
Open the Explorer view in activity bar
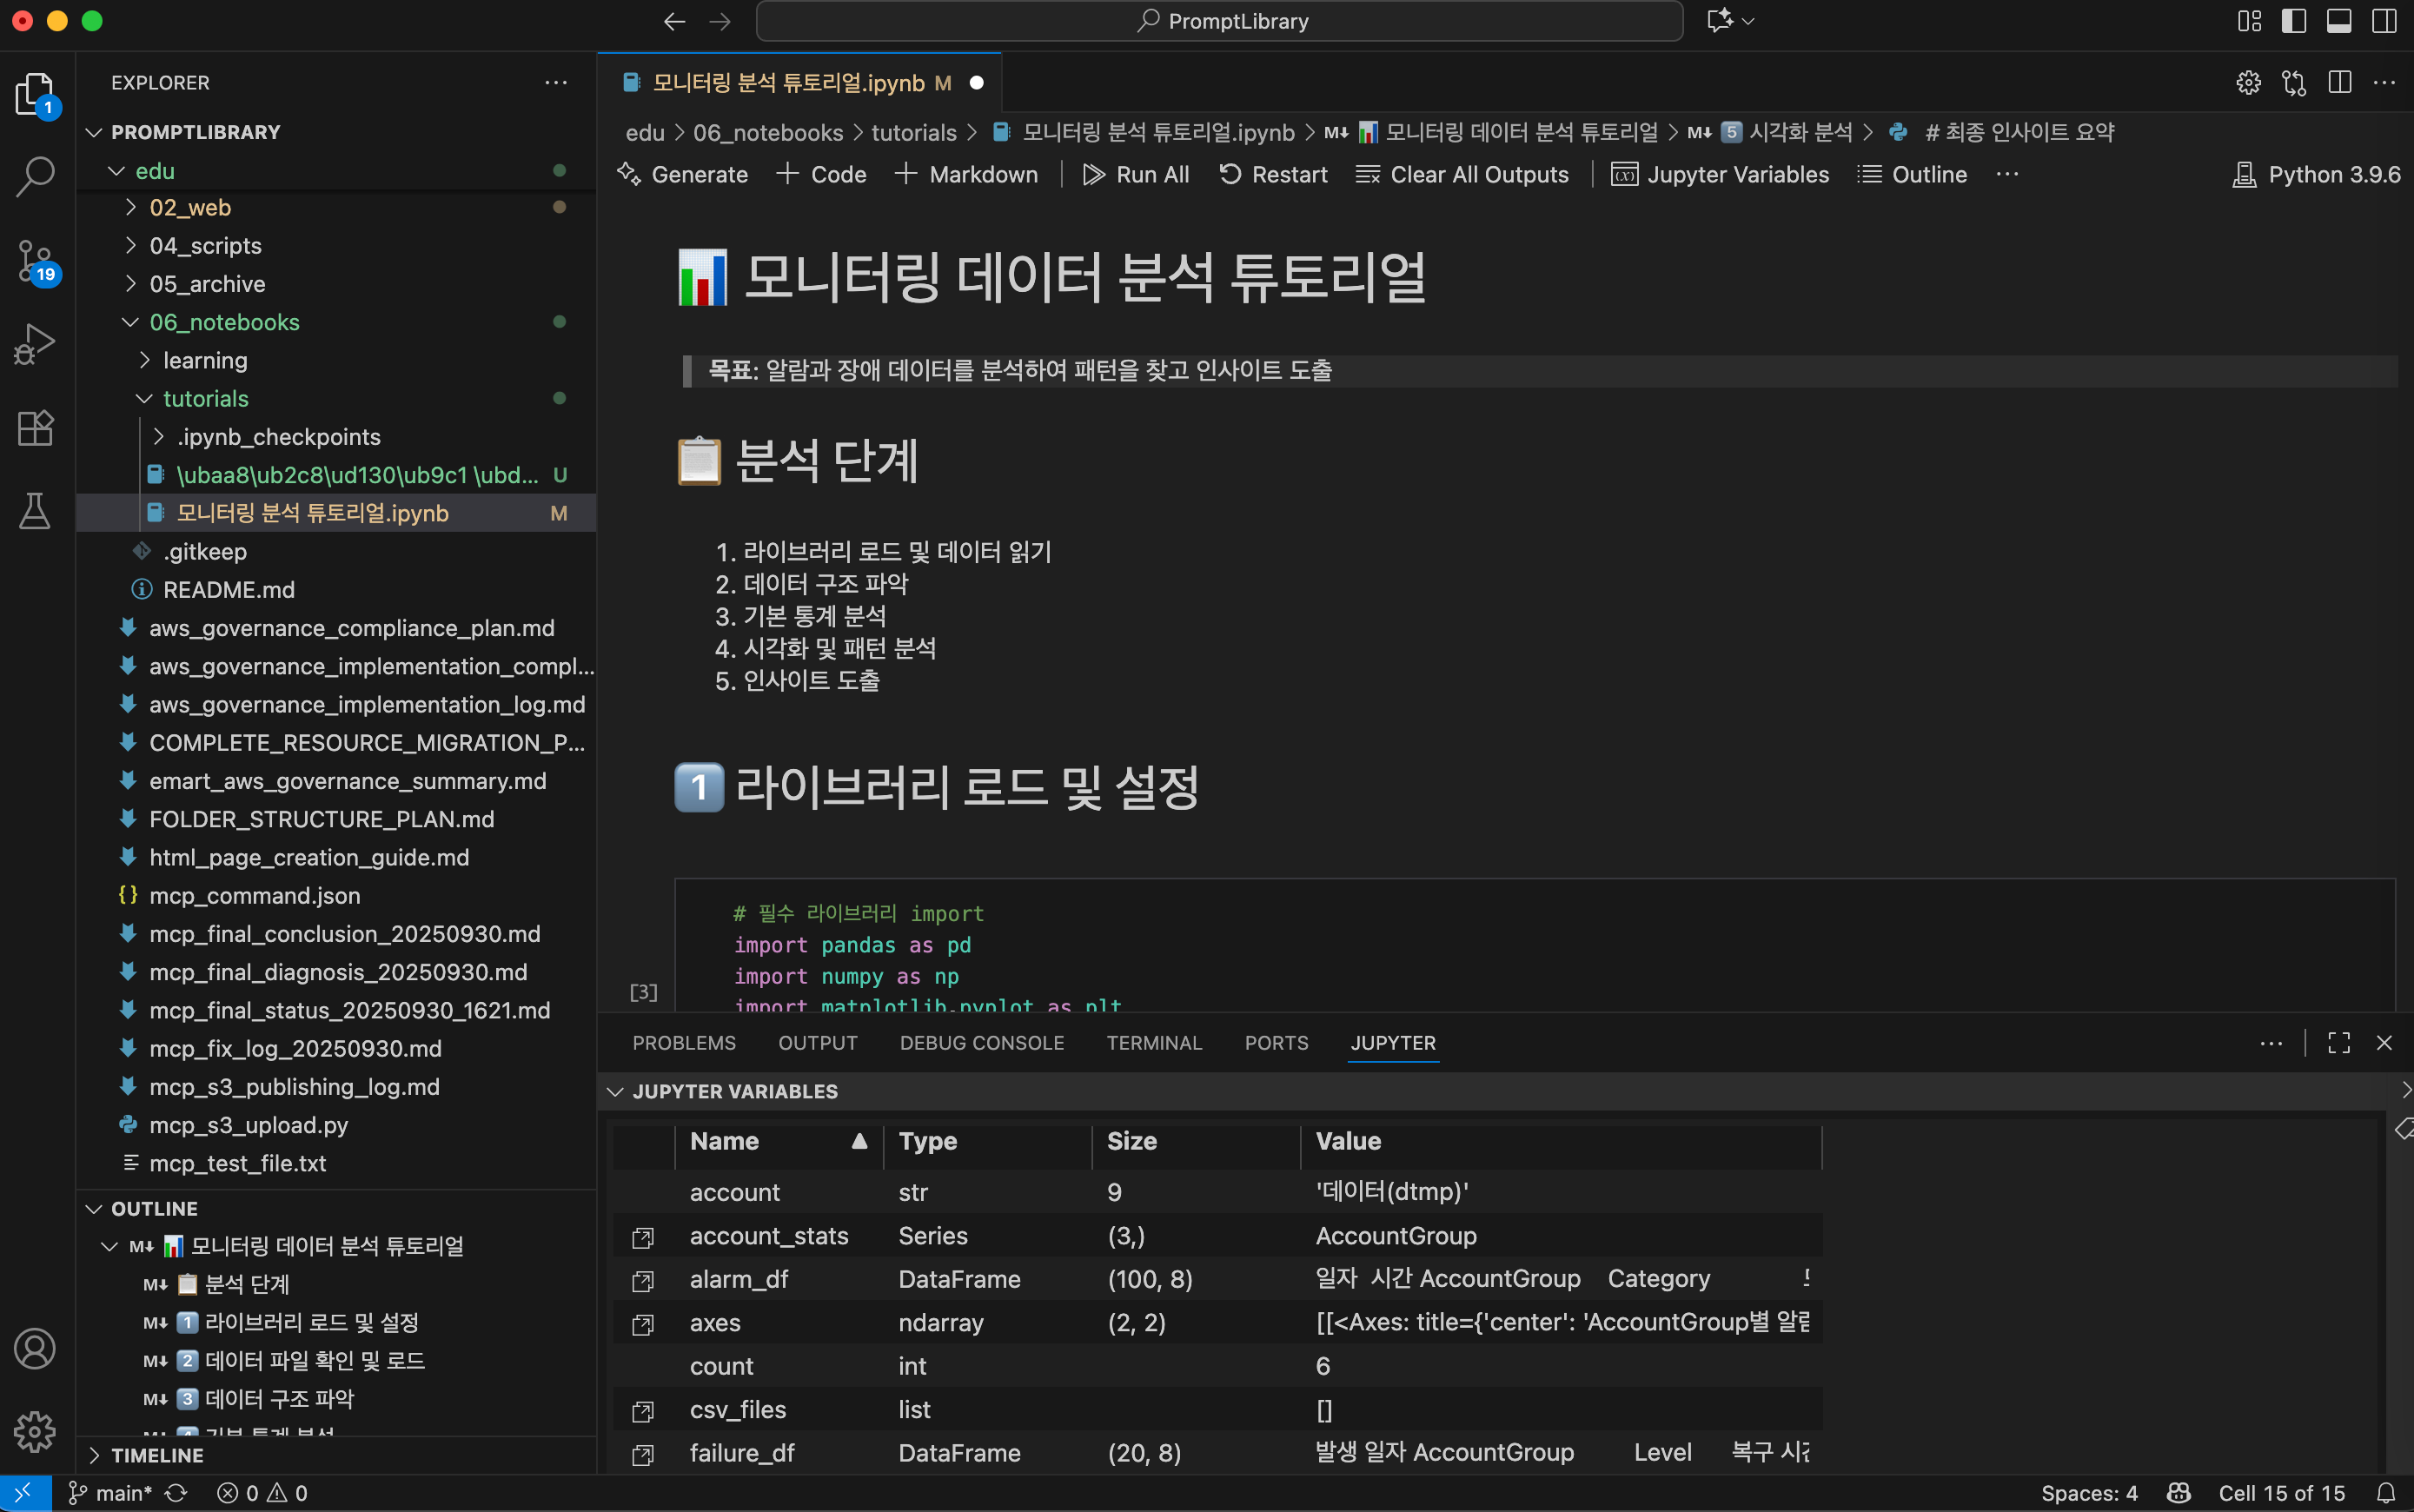click(x=36, y=94)
